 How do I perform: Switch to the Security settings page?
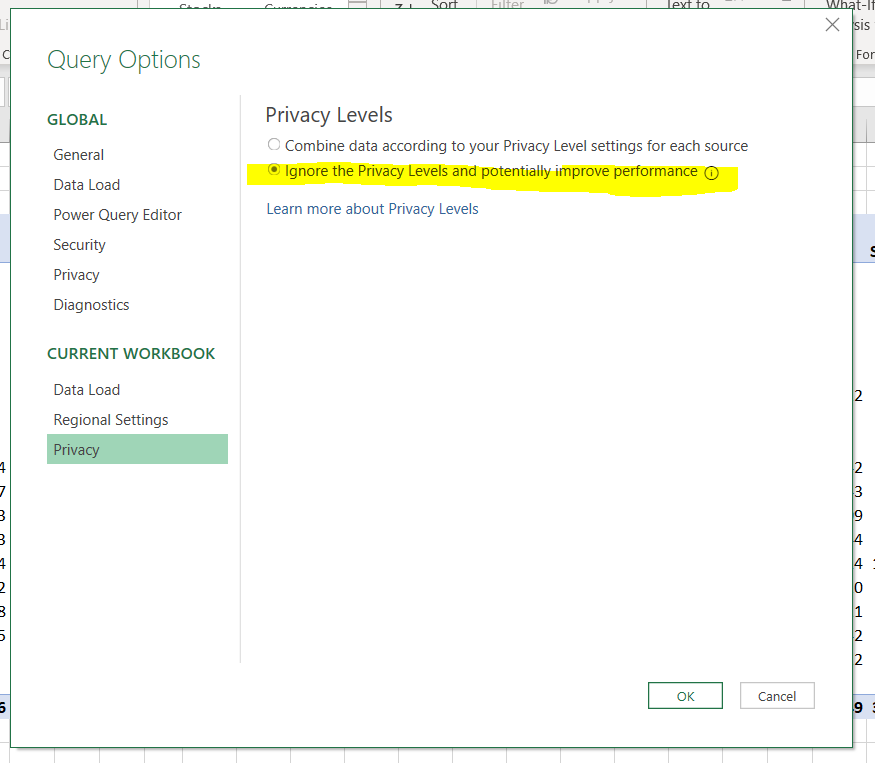pos(80,245)
